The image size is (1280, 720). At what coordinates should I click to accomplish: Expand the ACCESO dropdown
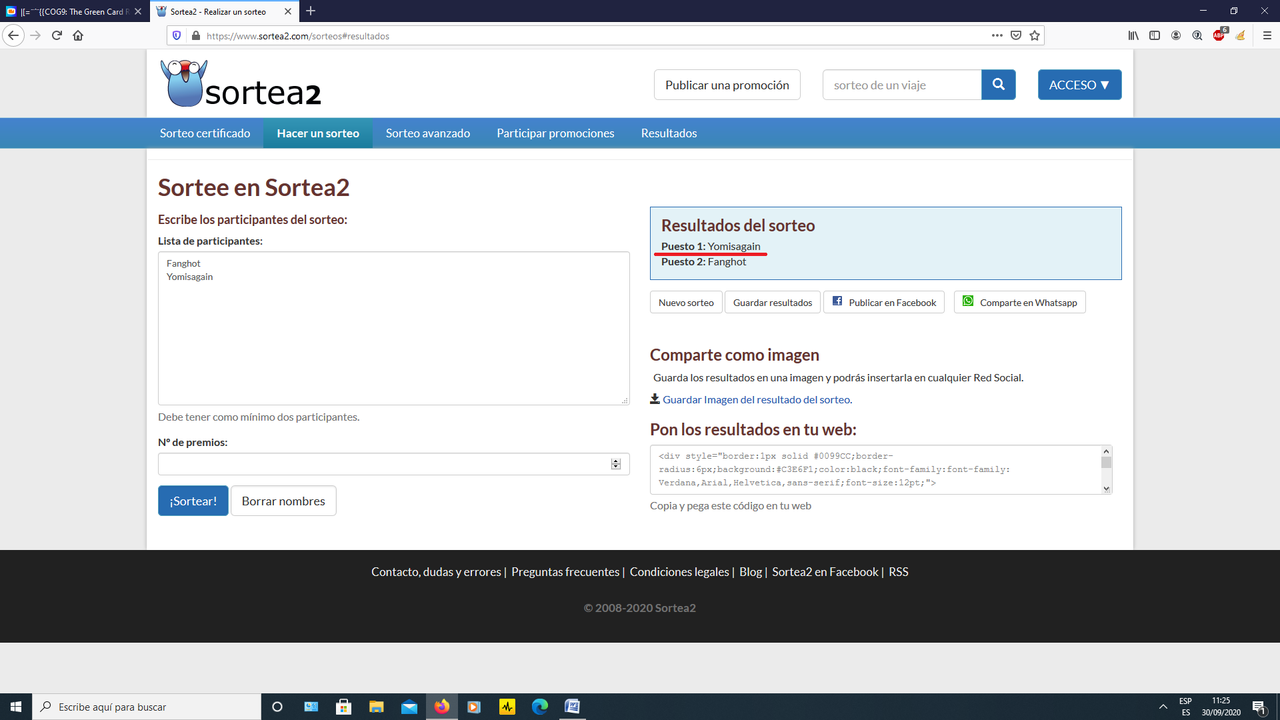[1079, 85]
